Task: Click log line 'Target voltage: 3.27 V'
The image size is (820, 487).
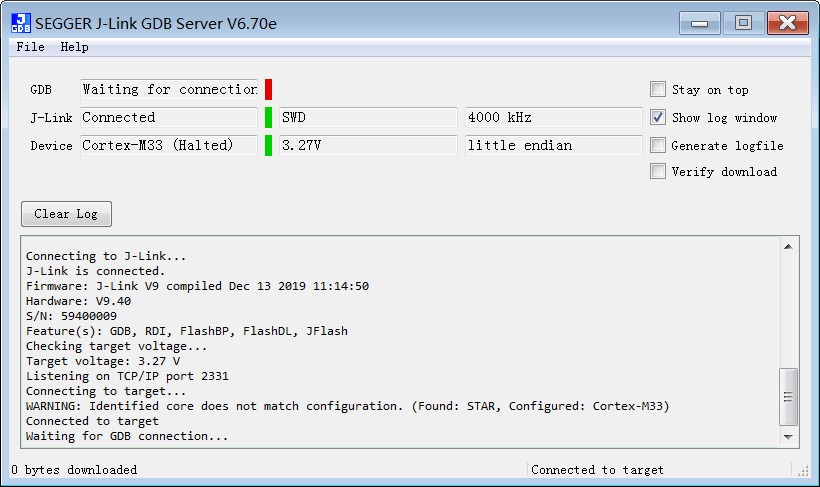Action: [103, 361]
